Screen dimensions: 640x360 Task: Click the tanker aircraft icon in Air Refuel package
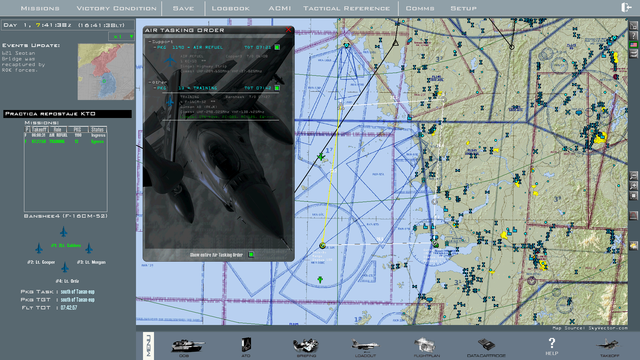click(x=170, y=61)
